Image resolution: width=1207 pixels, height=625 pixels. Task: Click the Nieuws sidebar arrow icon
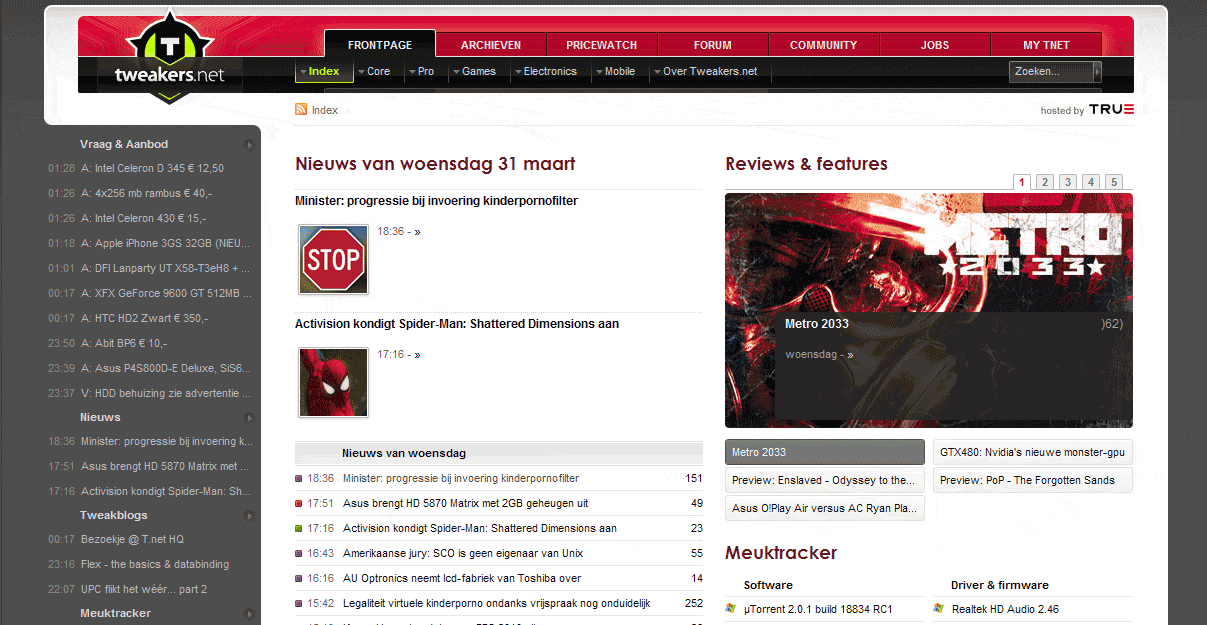click(249, 418)
